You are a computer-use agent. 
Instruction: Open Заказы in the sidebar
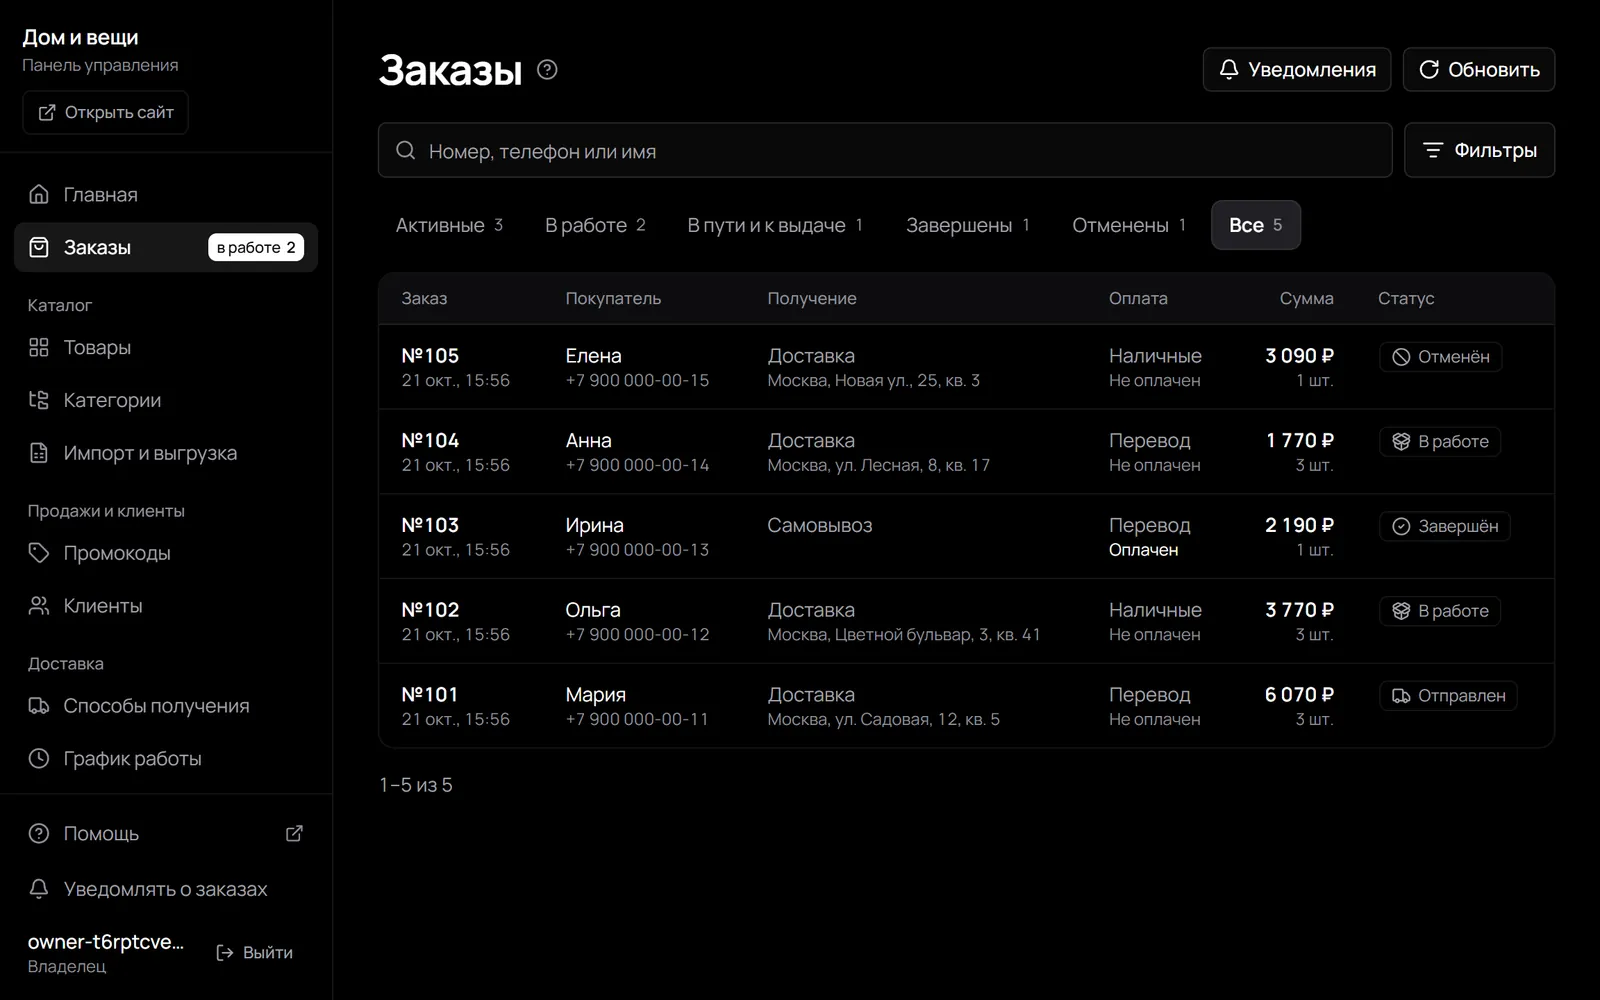[166, 247]
